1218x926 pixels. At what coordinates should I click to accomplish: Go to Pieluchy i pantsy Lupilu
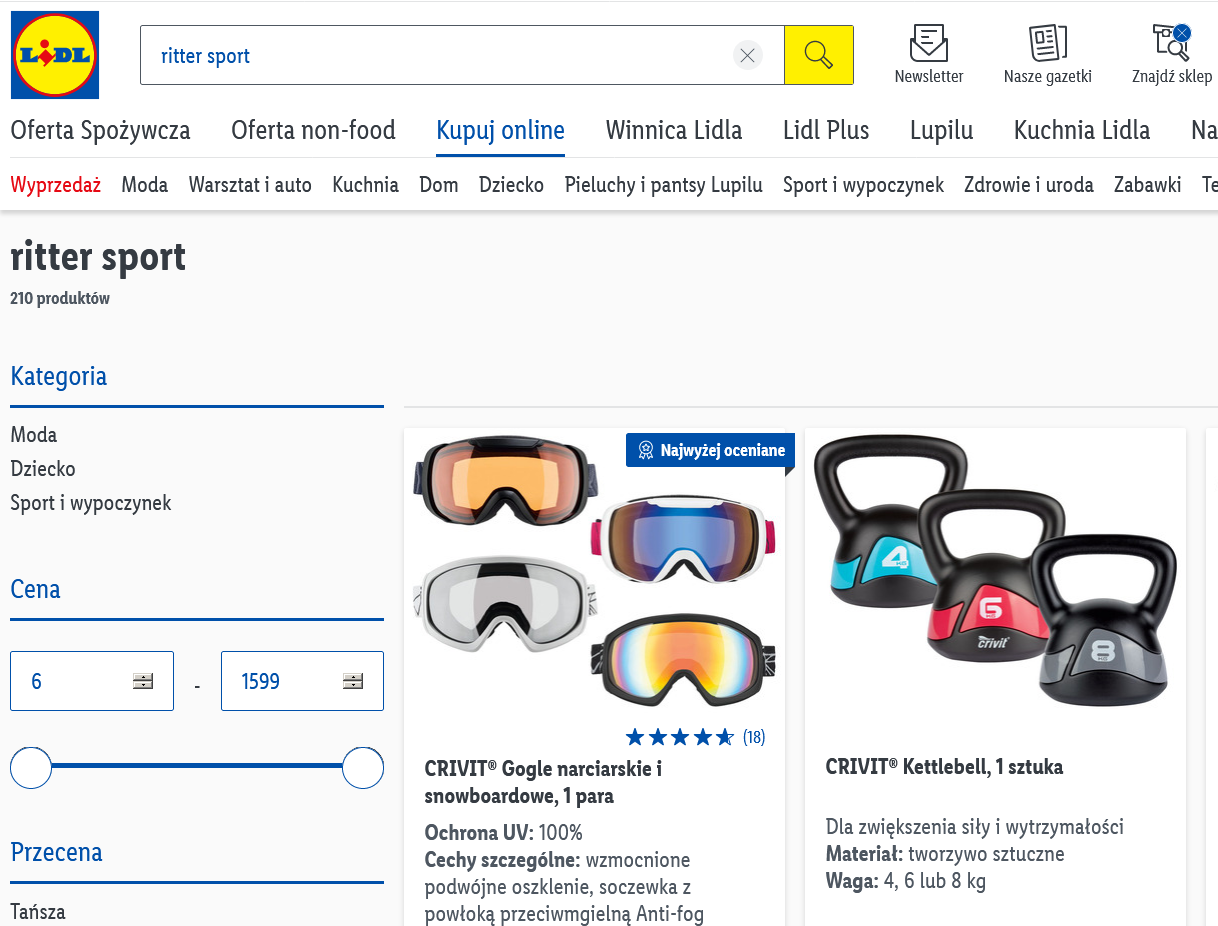click(664, 184)
